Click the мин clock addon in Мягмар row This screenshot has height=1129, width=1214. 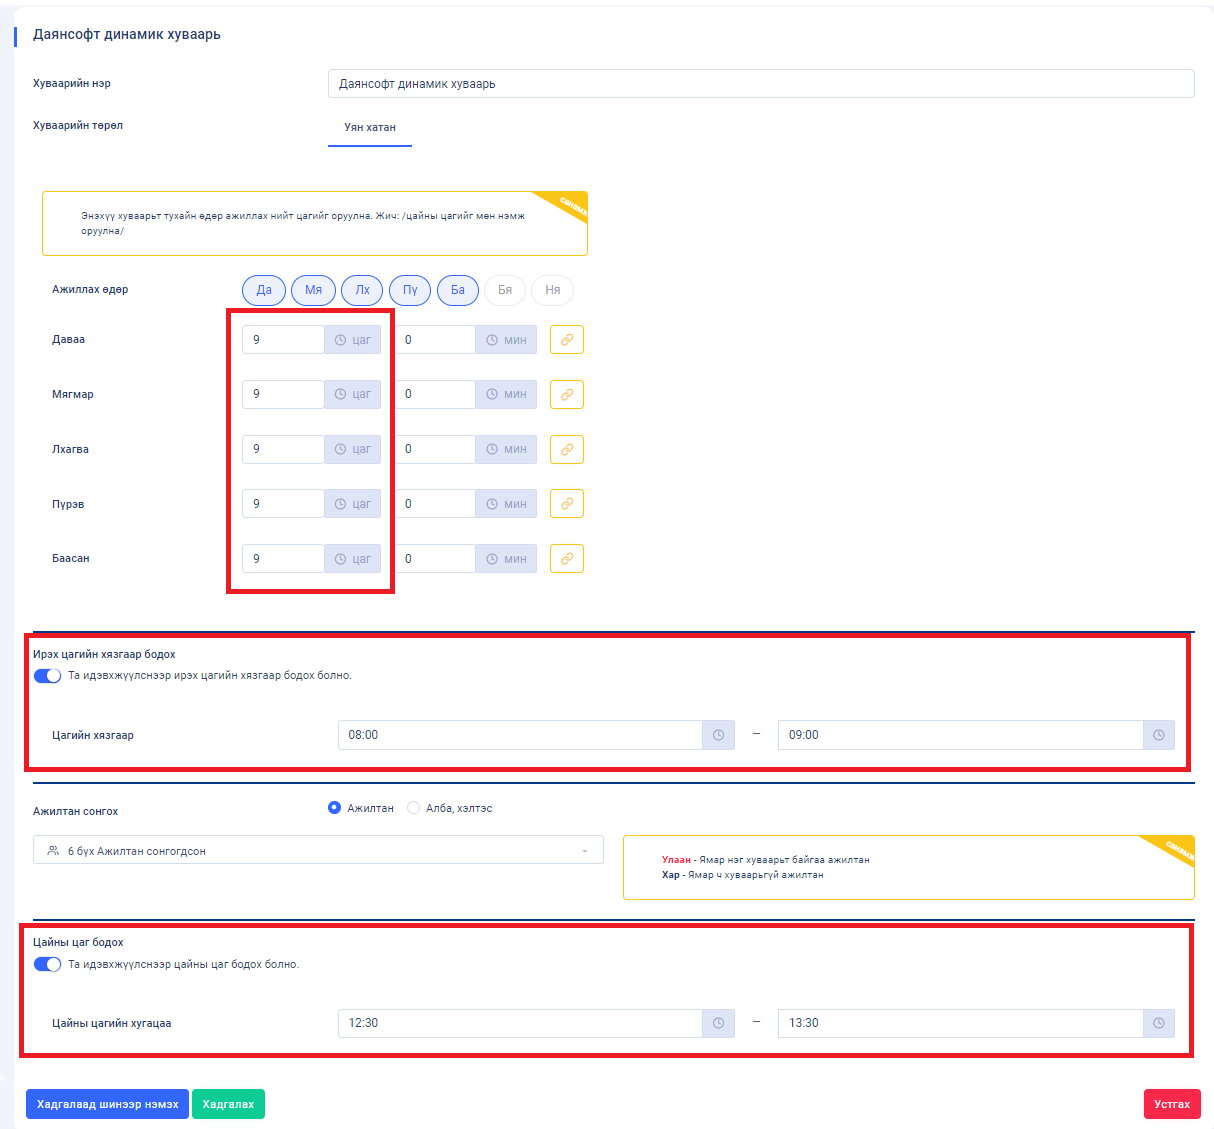coord(506,394)
